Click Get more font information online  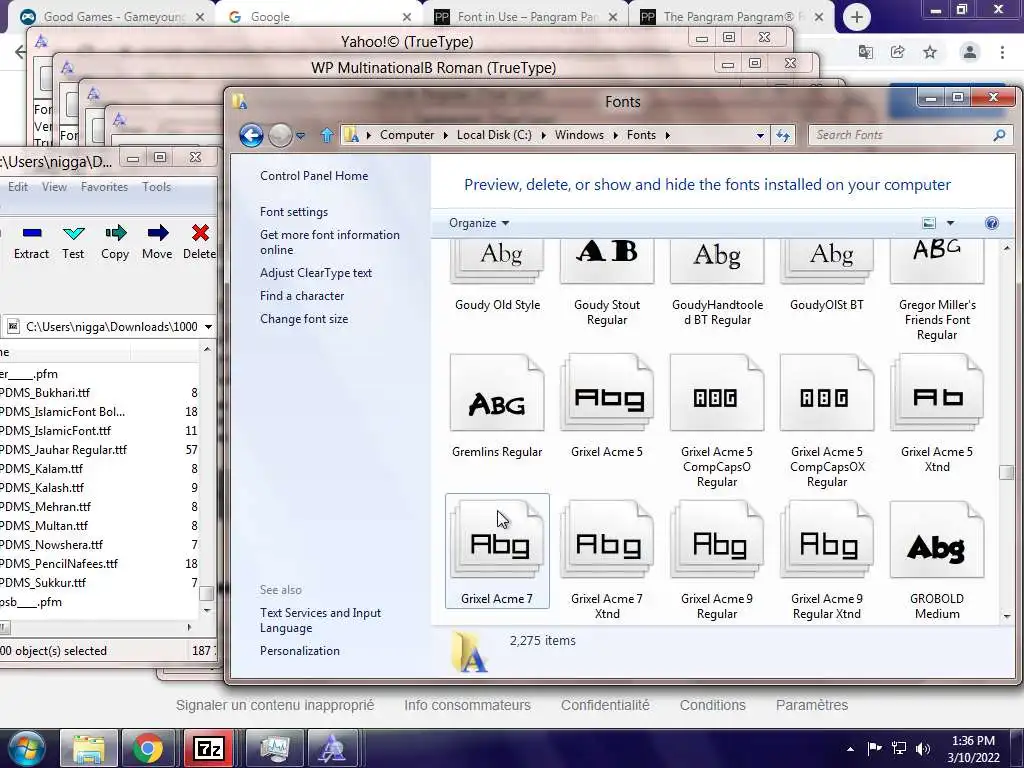330,242
